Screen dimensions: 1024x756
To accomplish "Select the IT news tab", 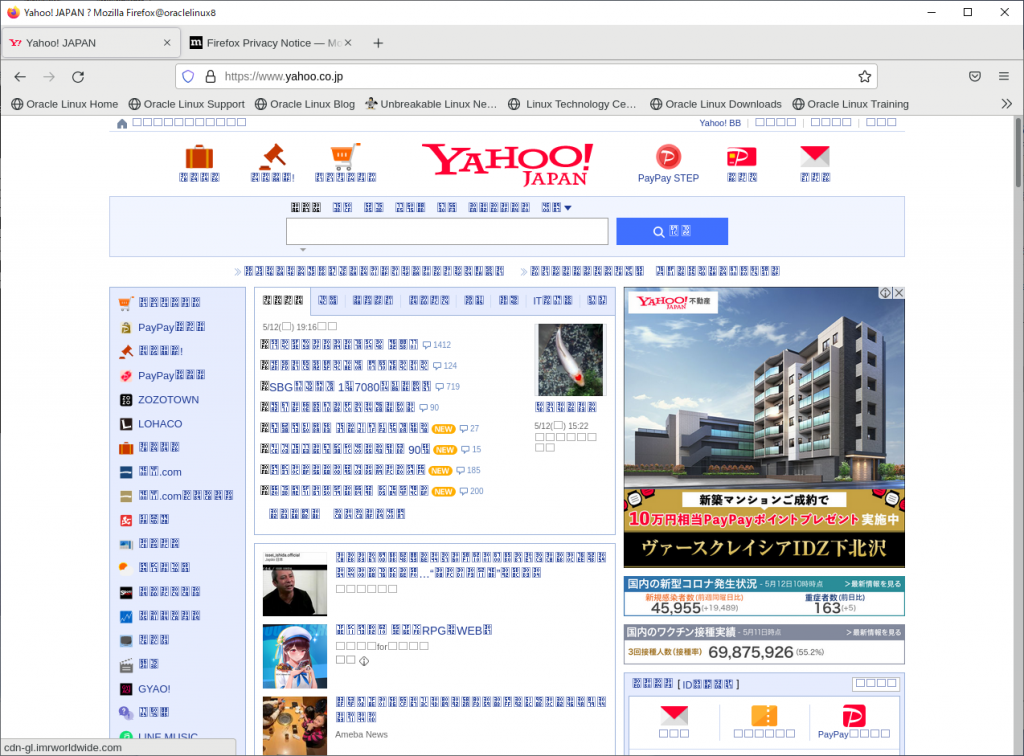I will [552, 300].
